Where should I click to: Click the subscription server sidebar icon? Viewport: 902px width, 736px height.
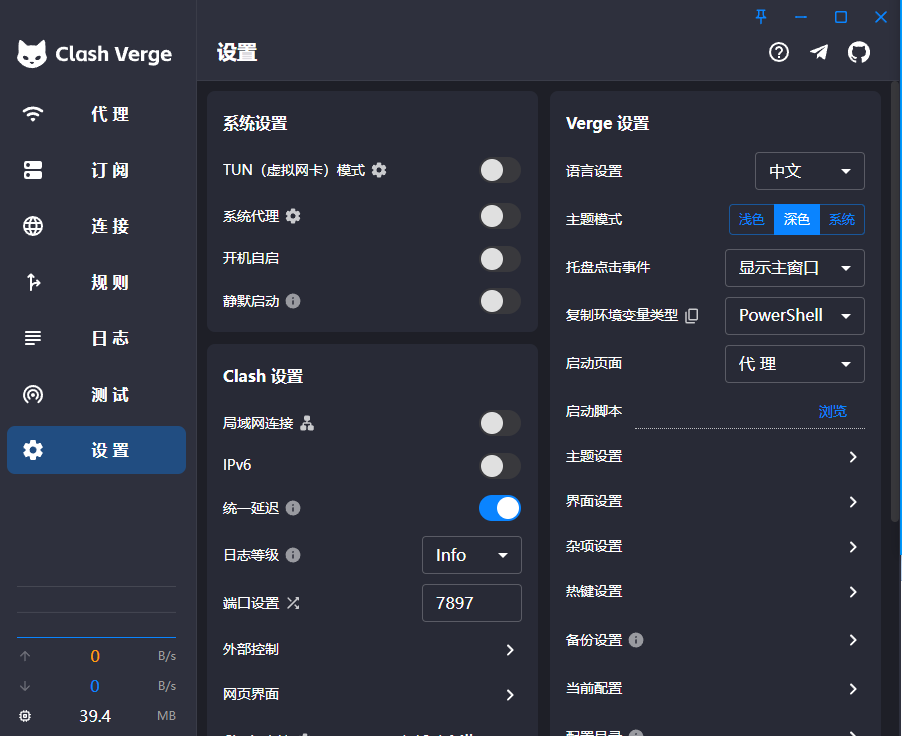click(33, 170)
